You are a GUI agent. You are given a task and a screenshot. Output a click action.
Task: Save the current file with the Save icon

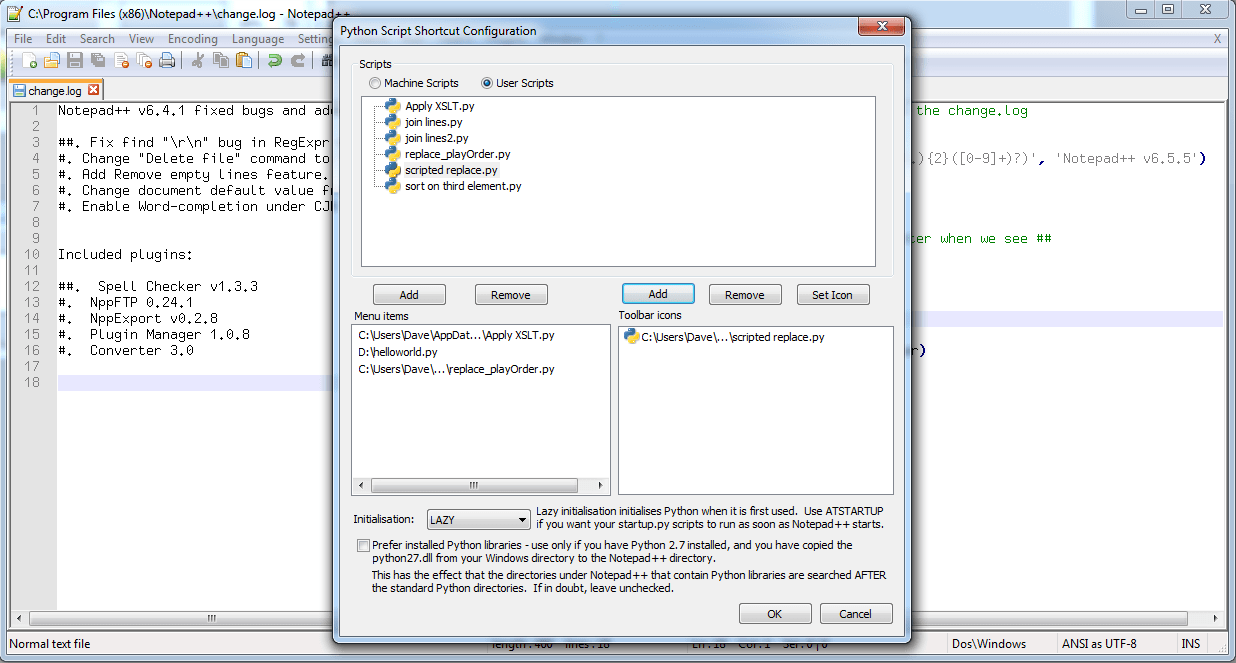tap(75, 60)
